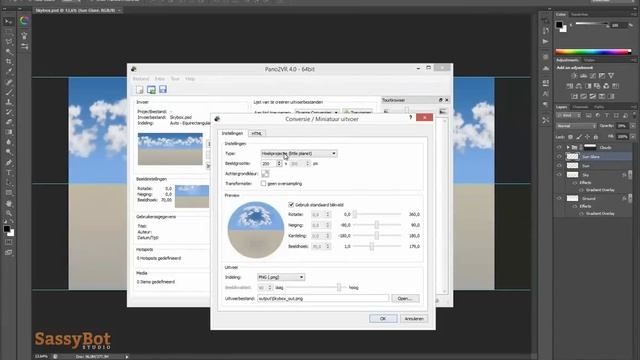640x360 pixels.
Task: Select the Pen tool
Action: tap(8, 162)
